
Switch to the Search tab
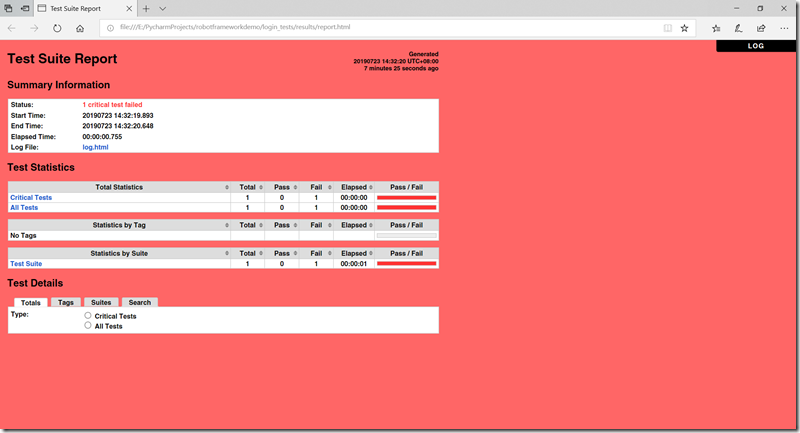140,302
